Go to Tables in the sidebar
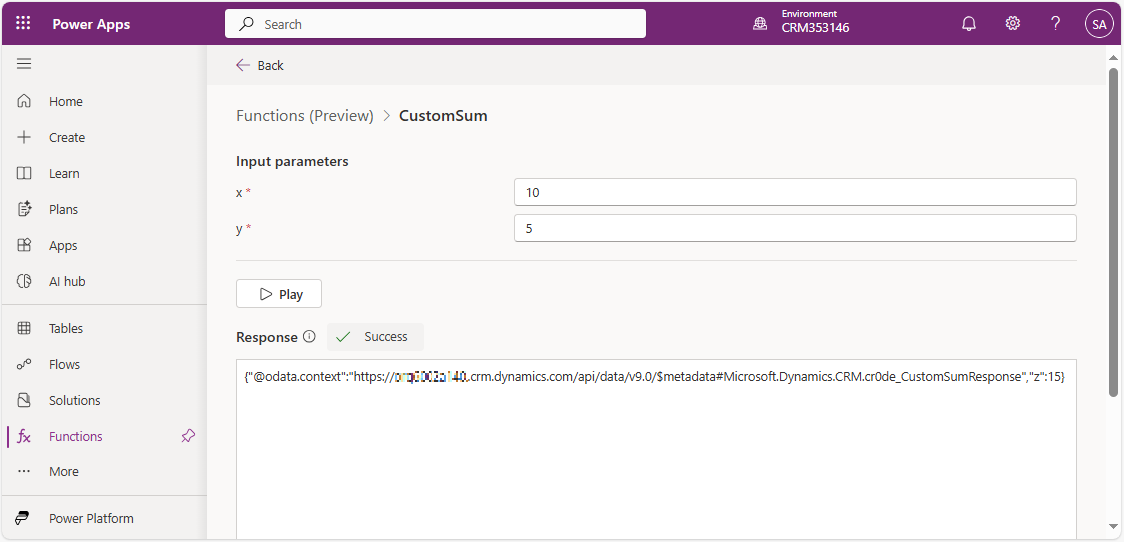Image resolution: width=1124 pixels, height=542 pixels. pyautogui.click(x=66, y=329)
